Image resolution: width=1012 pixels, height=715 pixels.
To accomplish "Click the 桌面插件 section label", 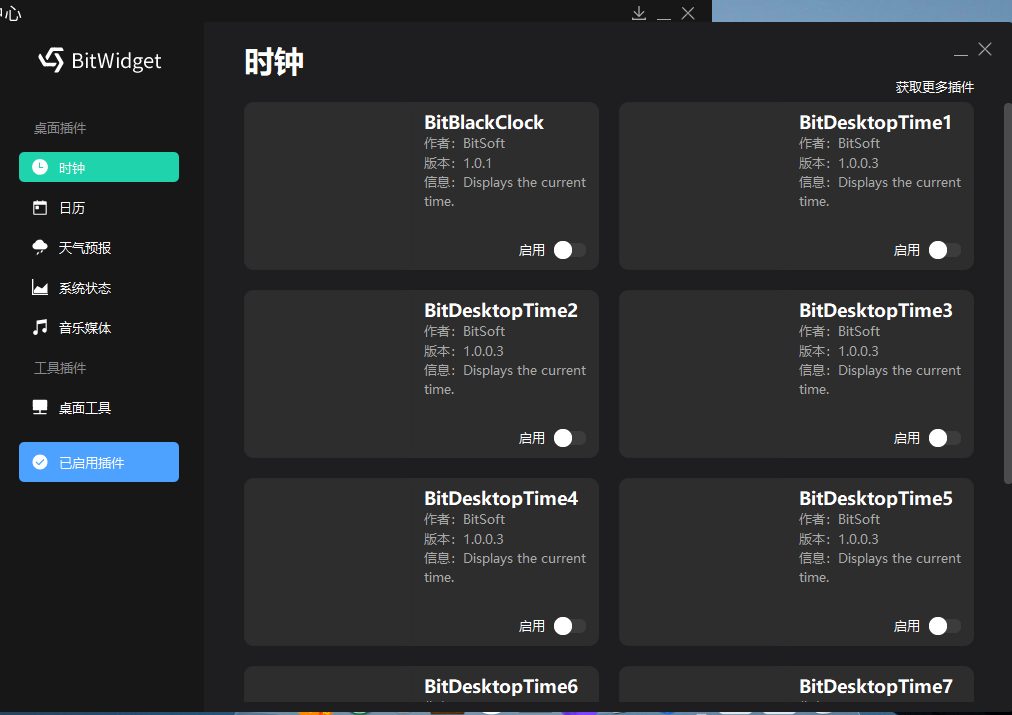I will (60, 128).
